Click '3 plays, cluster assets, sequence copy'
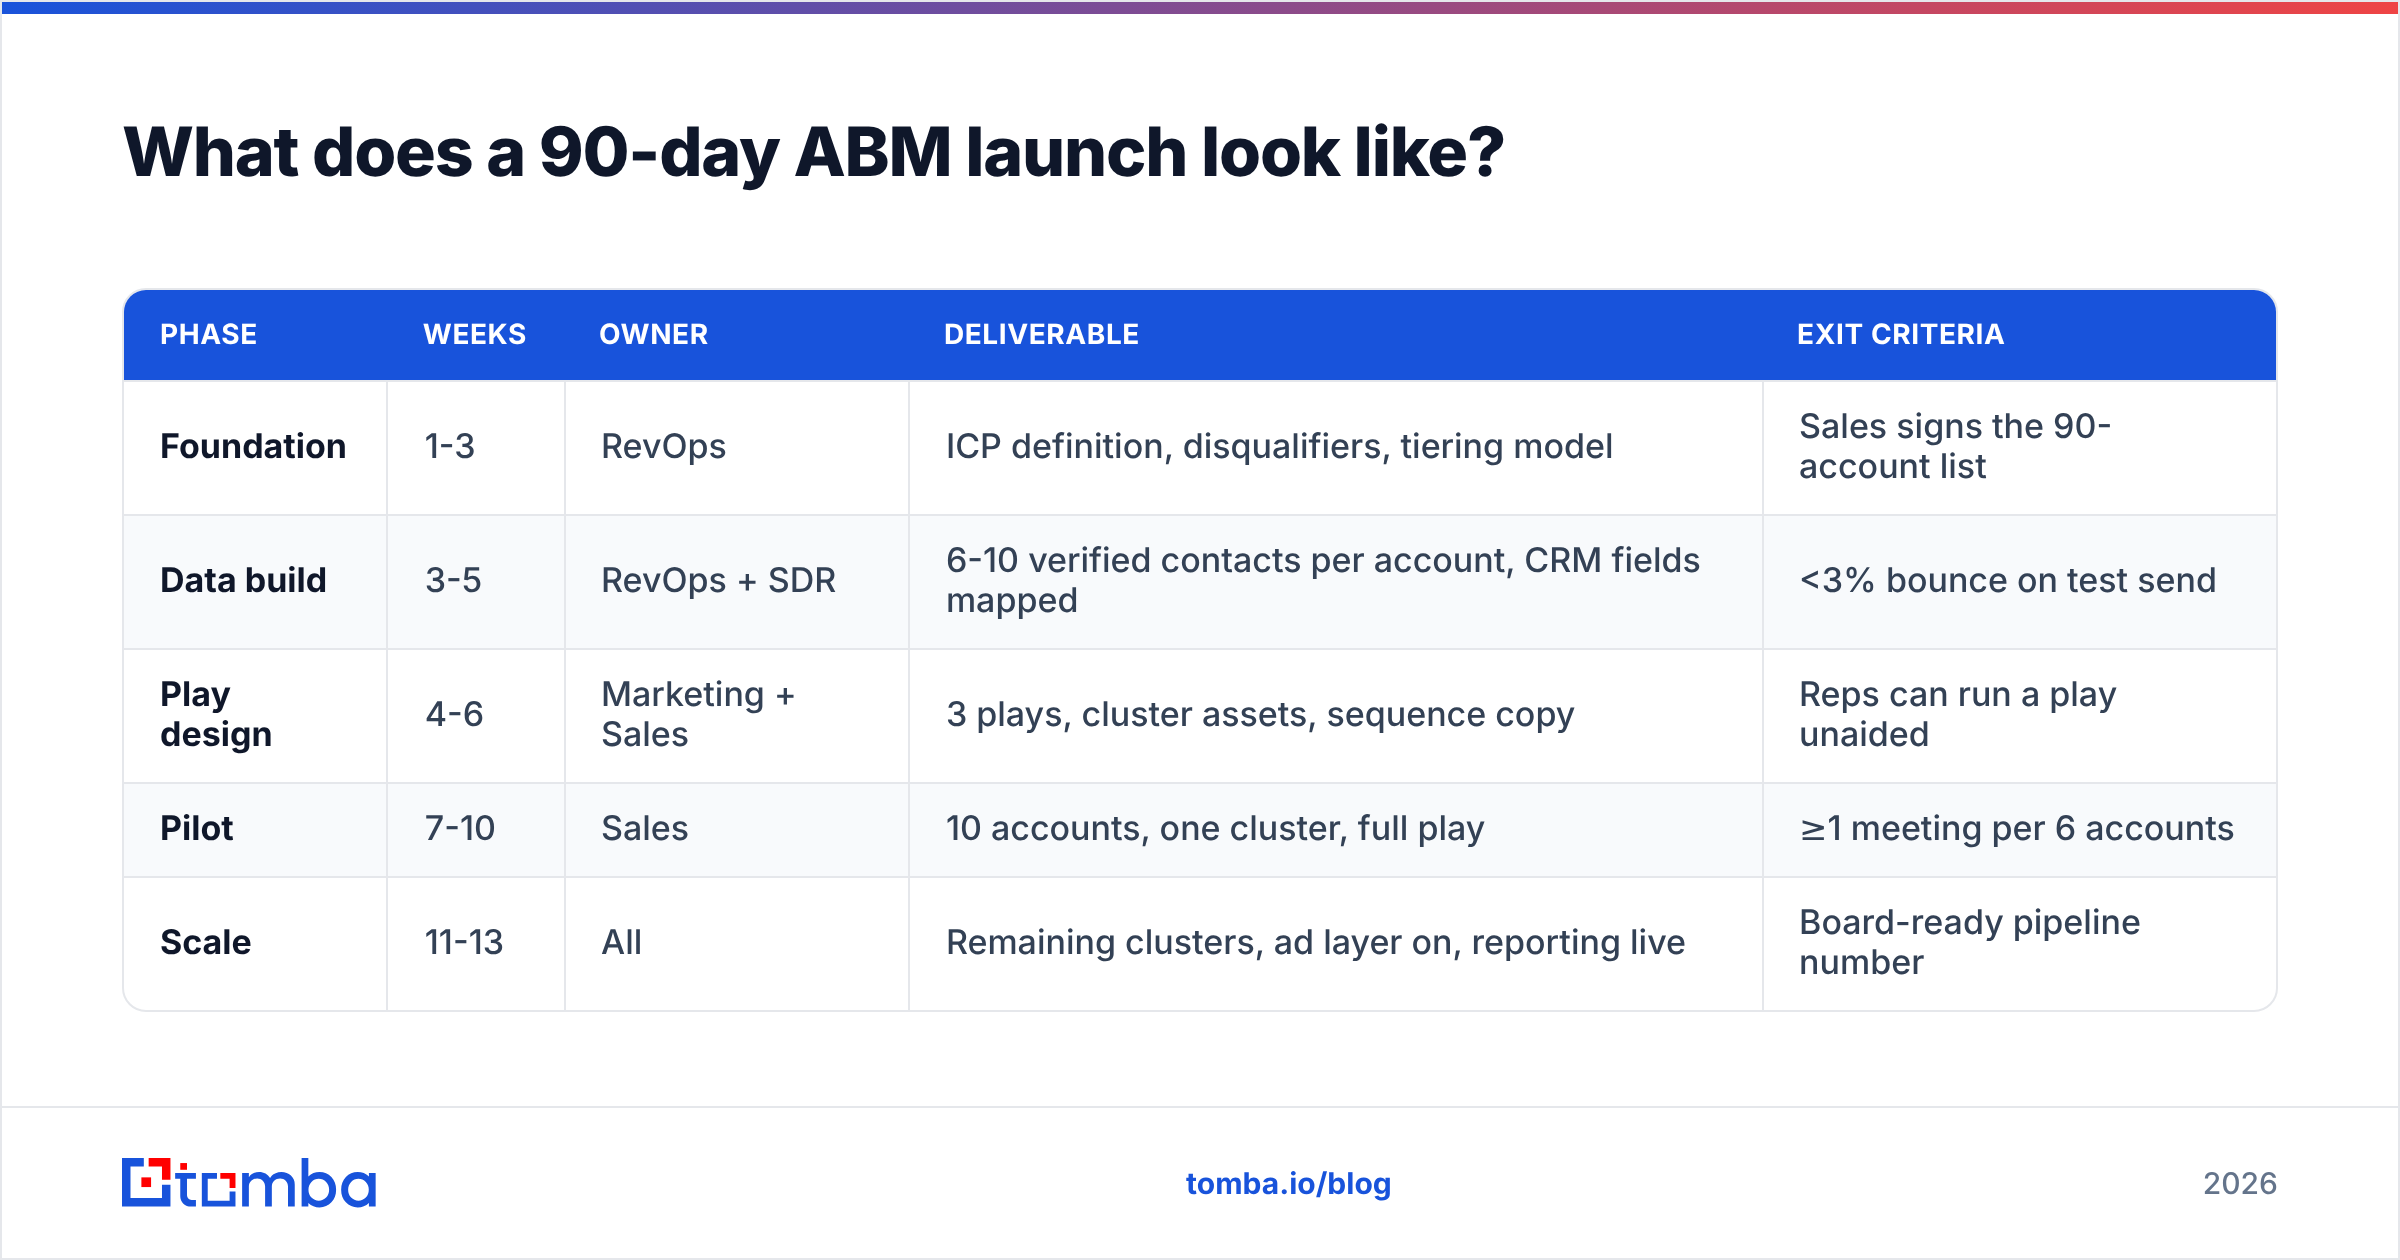 (1260, 714)
